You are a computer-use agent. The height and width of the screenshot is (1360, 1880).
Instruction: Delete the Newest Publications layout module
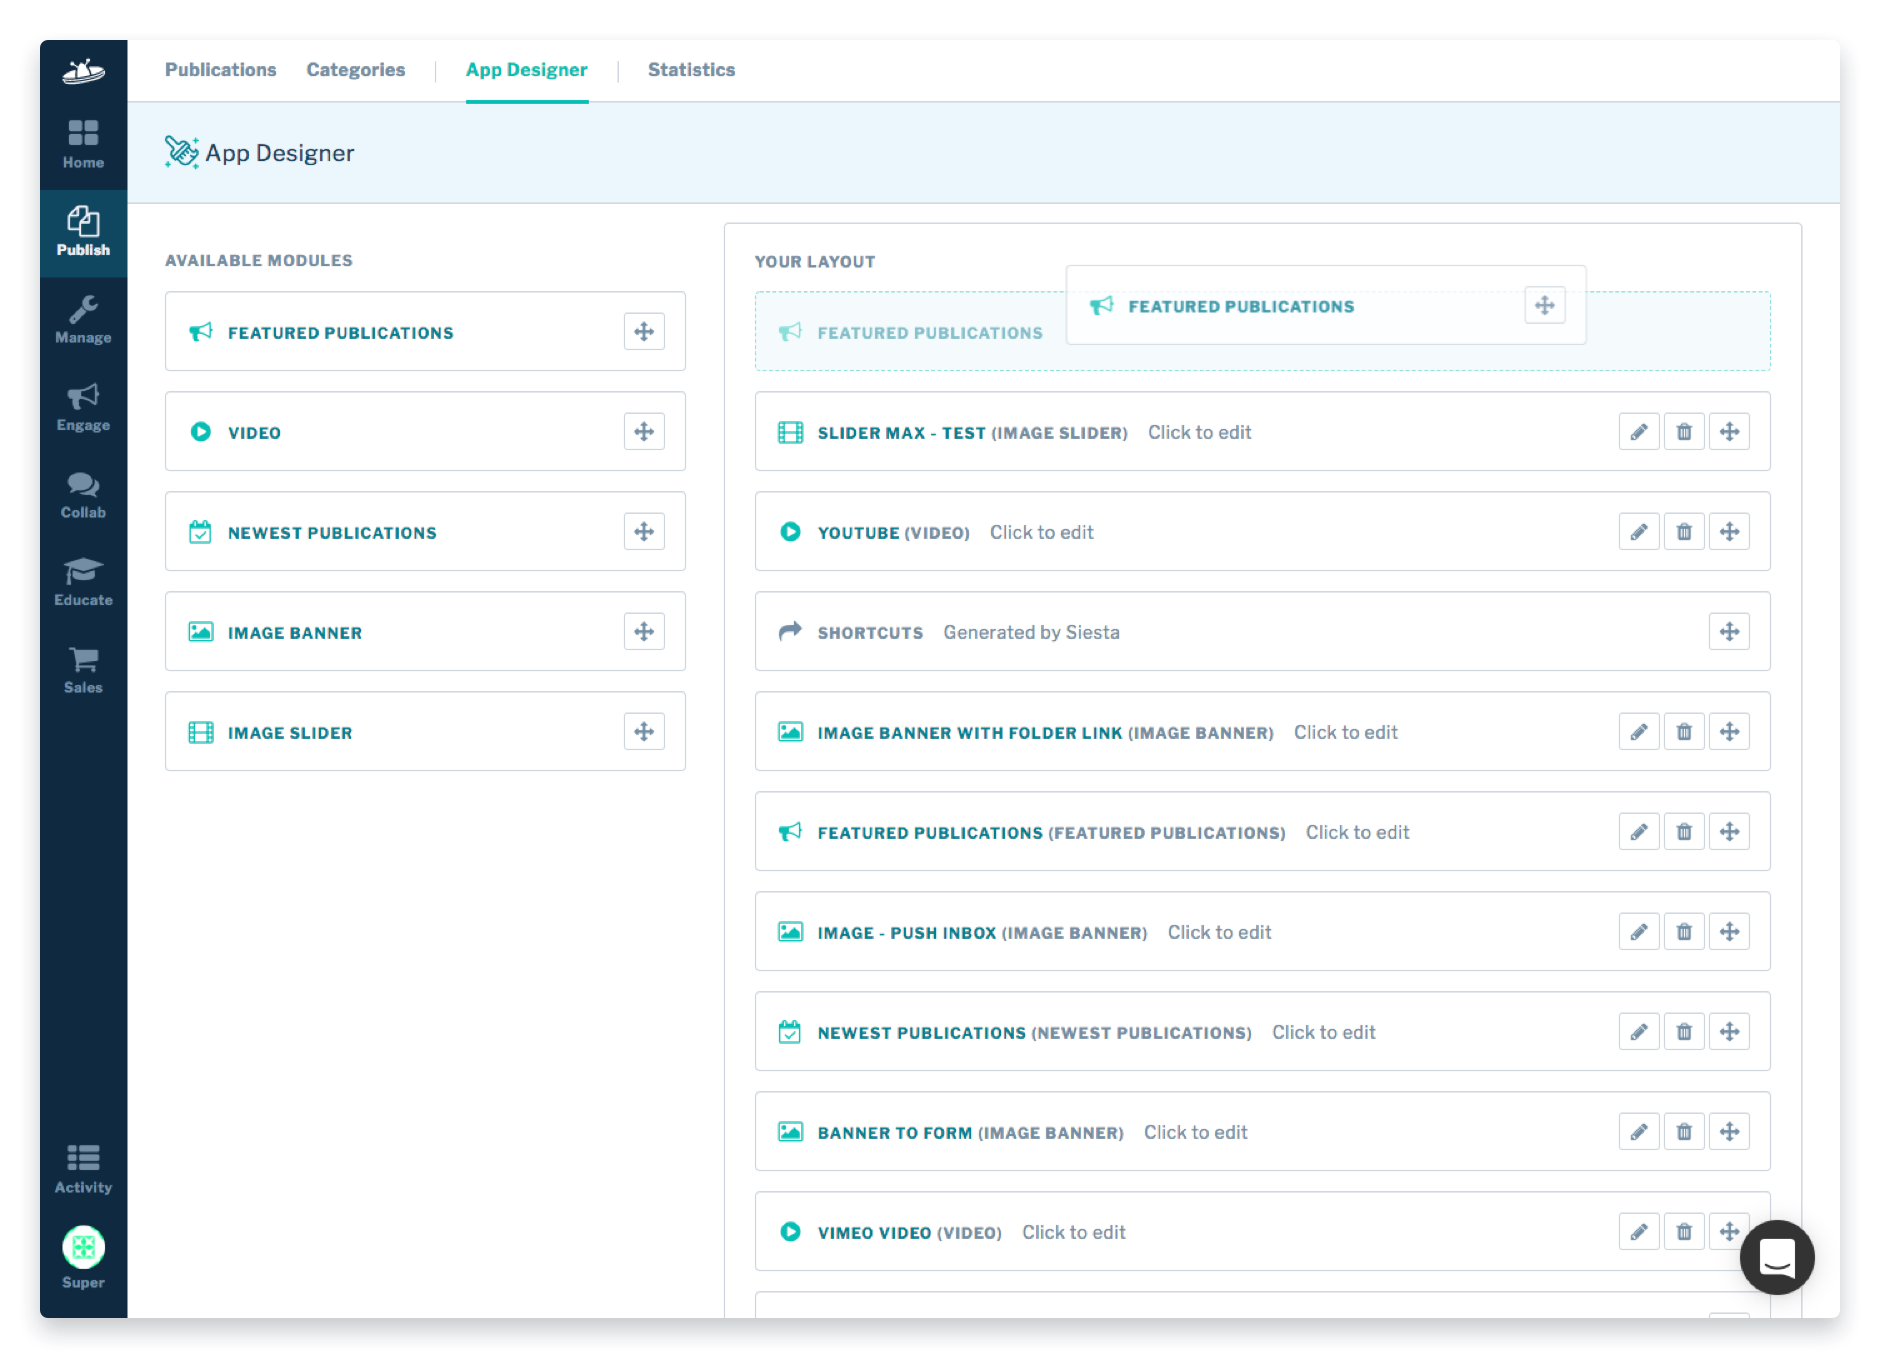1684,1031
